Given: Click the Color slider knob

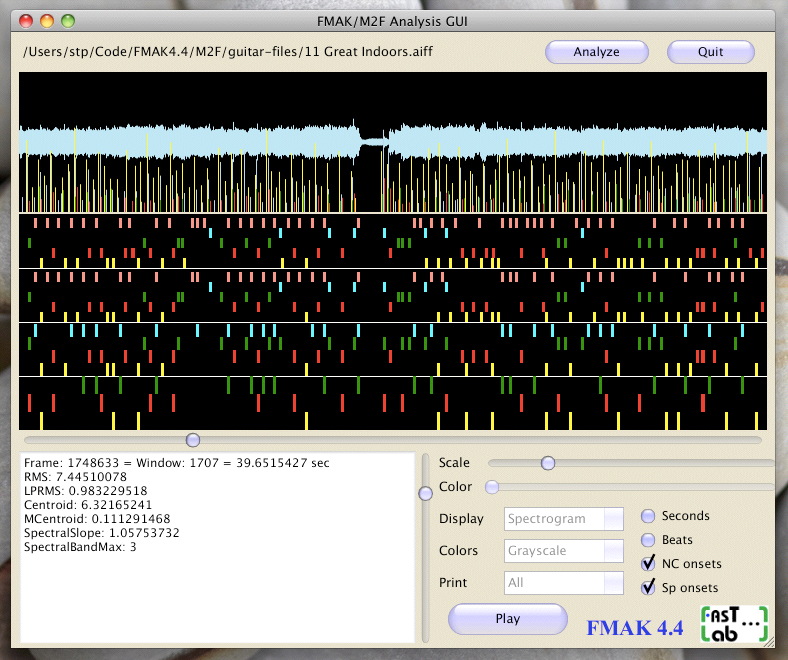Looking at the screenshot, I should pos(492,487).
